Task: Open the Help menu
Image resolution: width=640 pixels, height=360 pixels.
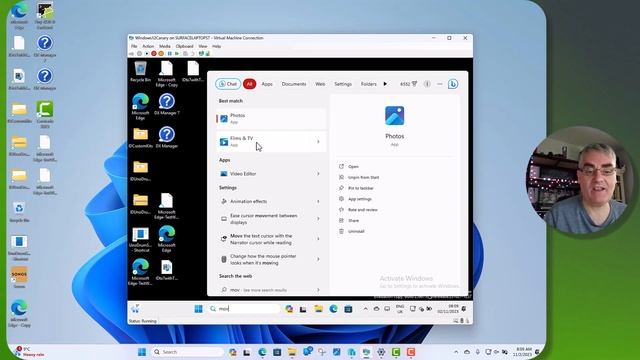Action: (216, 46)
